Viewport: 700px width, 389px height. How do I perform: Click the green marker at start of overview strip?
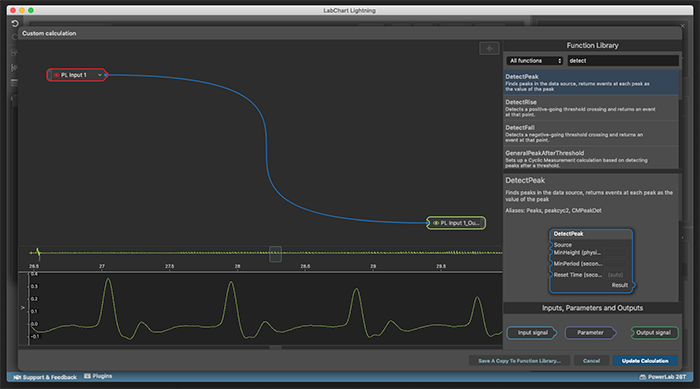[x=38, y=253]
